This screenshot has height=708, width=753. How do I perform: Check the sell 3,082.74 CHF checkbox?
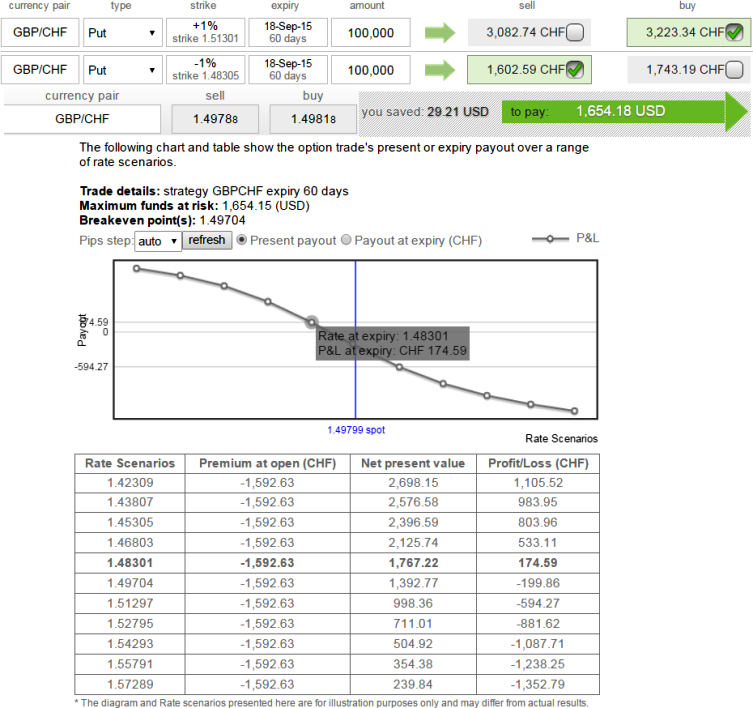pos(575,33)
